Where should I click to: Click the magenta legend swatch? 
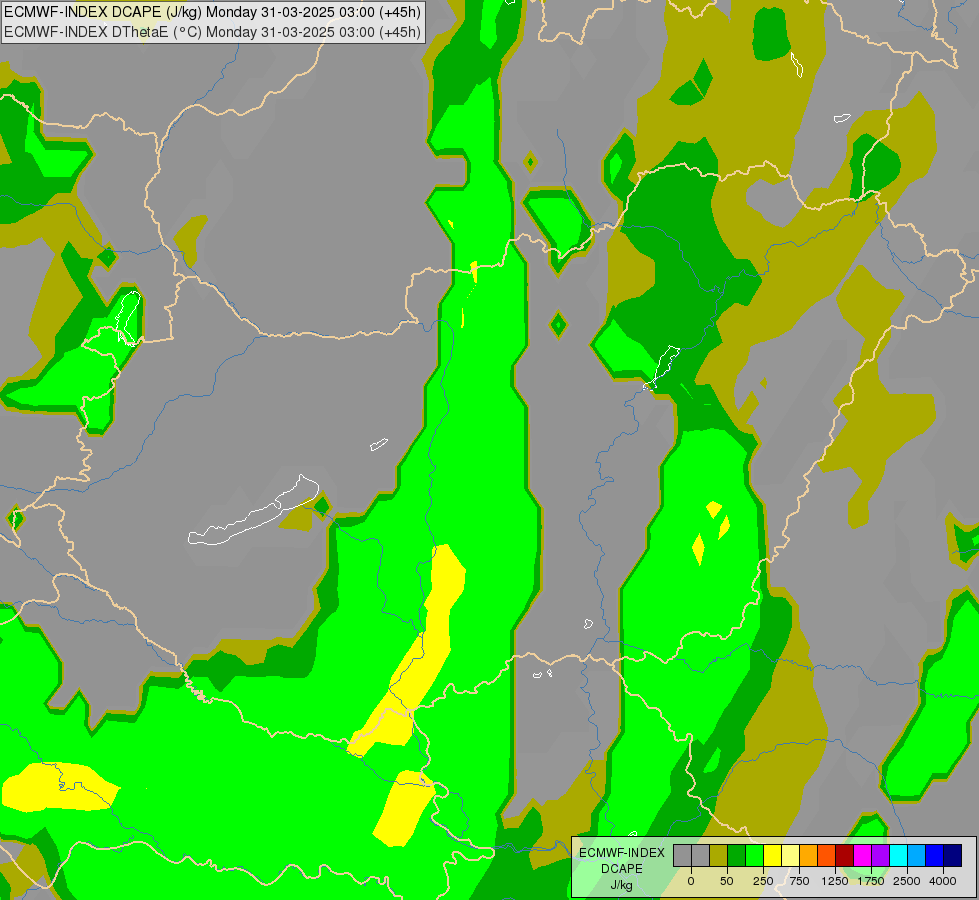[x=862, y=855]
